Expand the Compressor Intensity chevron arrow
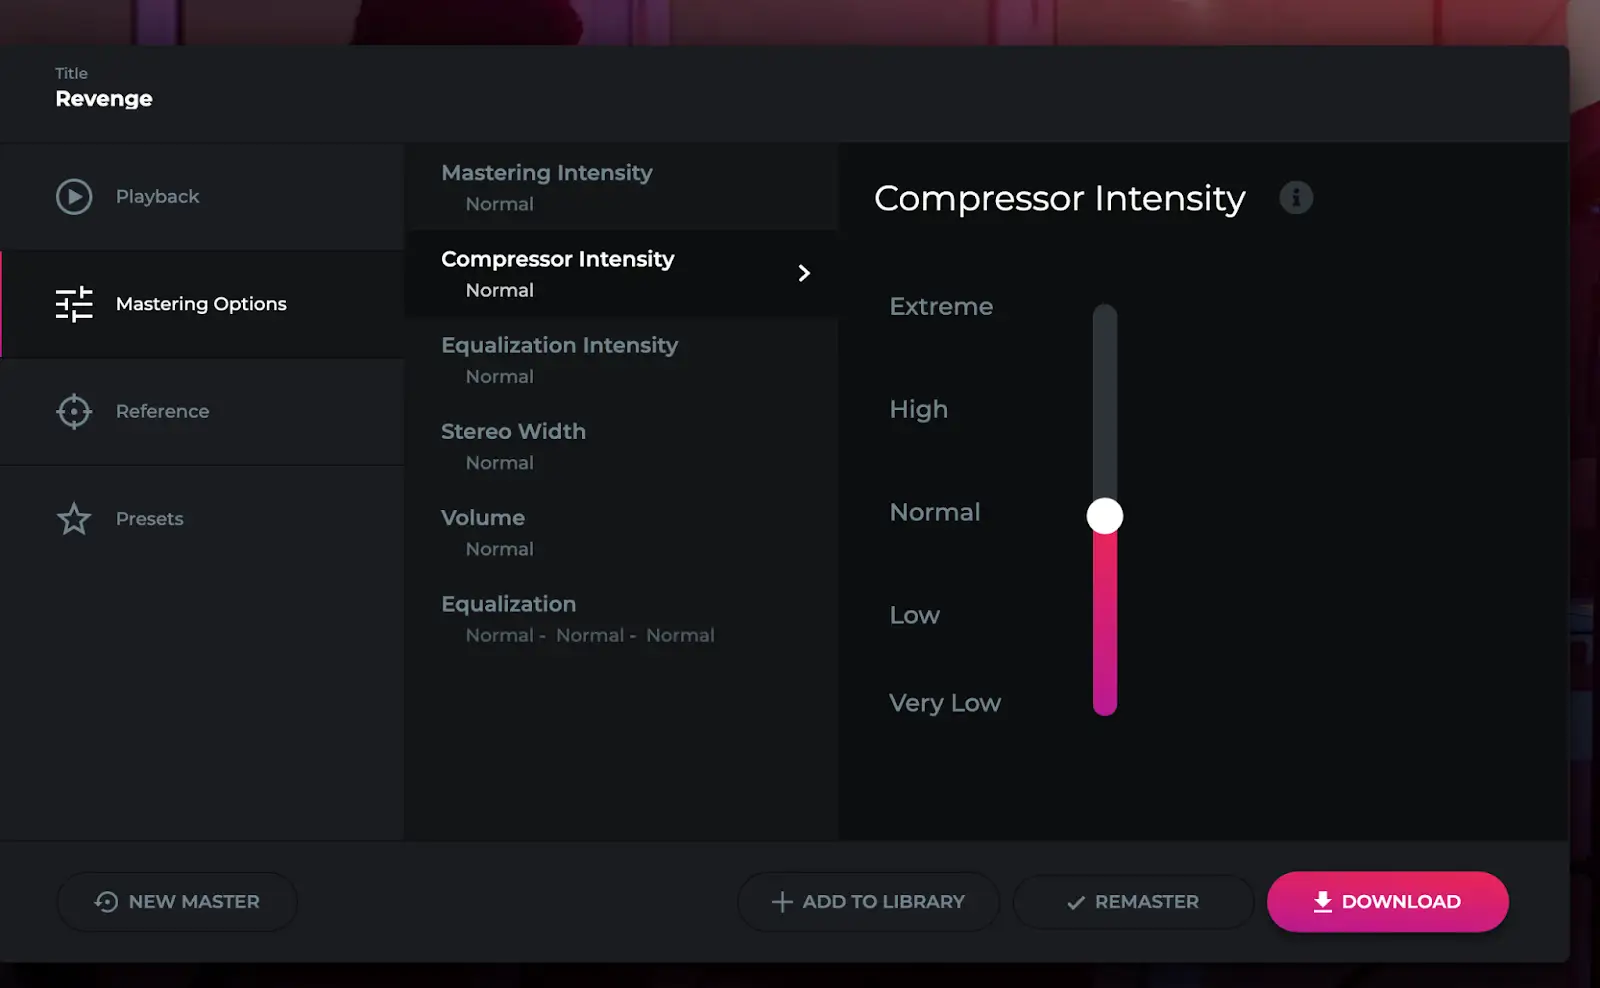The width and height of the screenshot is (1600, 988). pos(804,273)
